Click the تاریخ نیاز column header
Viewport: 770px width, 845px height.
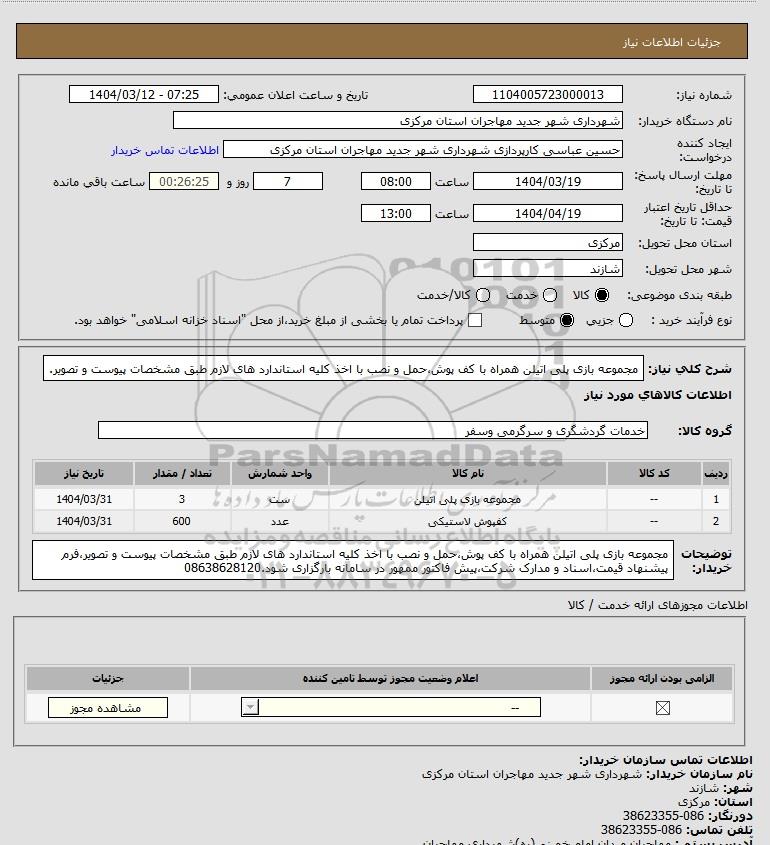pos(84,474)
